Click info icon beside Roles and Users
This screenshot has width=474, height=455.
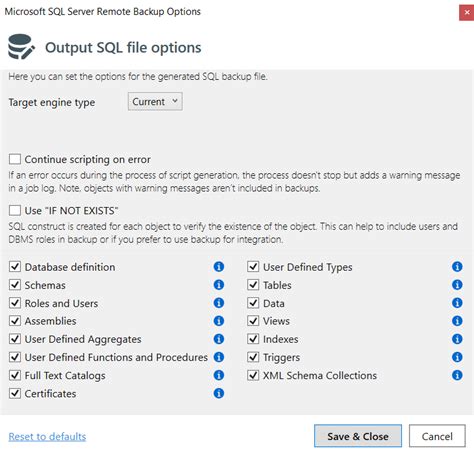pyautogui.click(x=219, y=303)
